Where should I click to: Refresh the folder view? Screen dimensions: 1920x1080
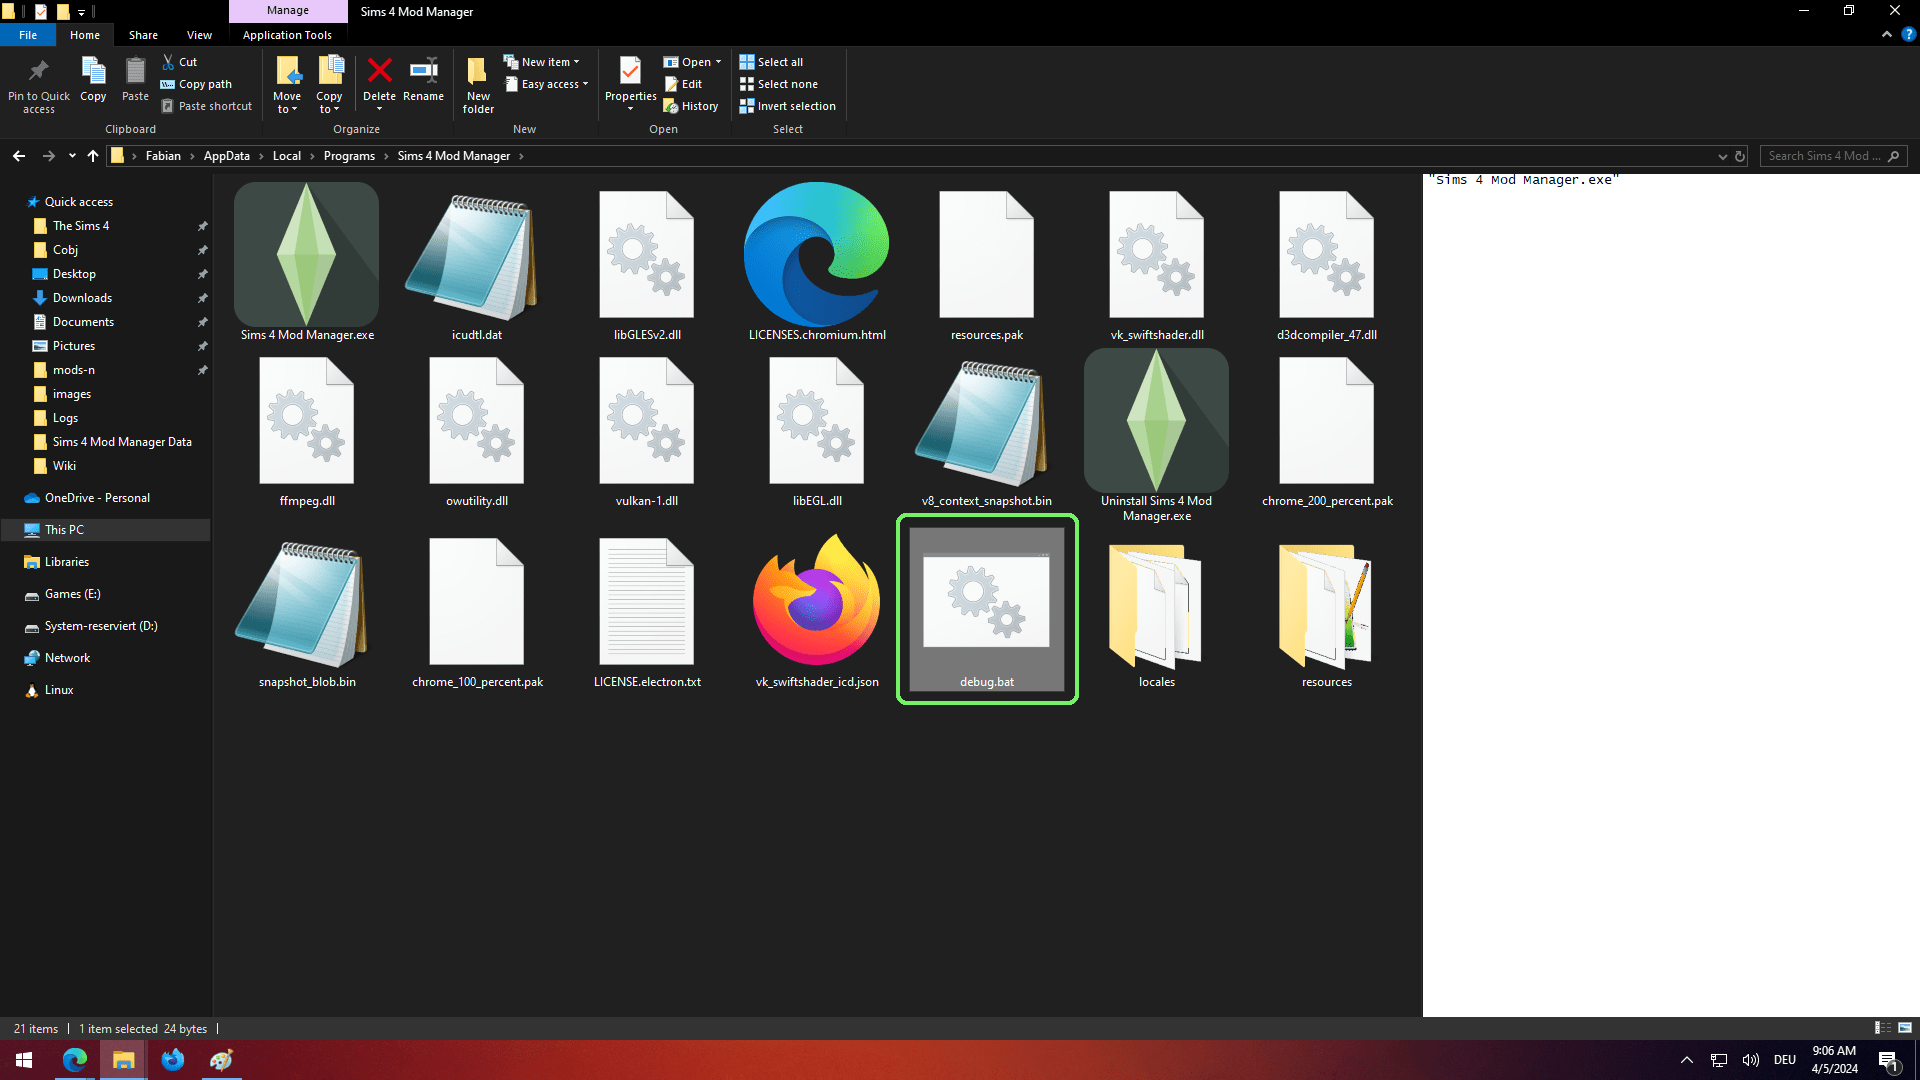(1740, 156)
